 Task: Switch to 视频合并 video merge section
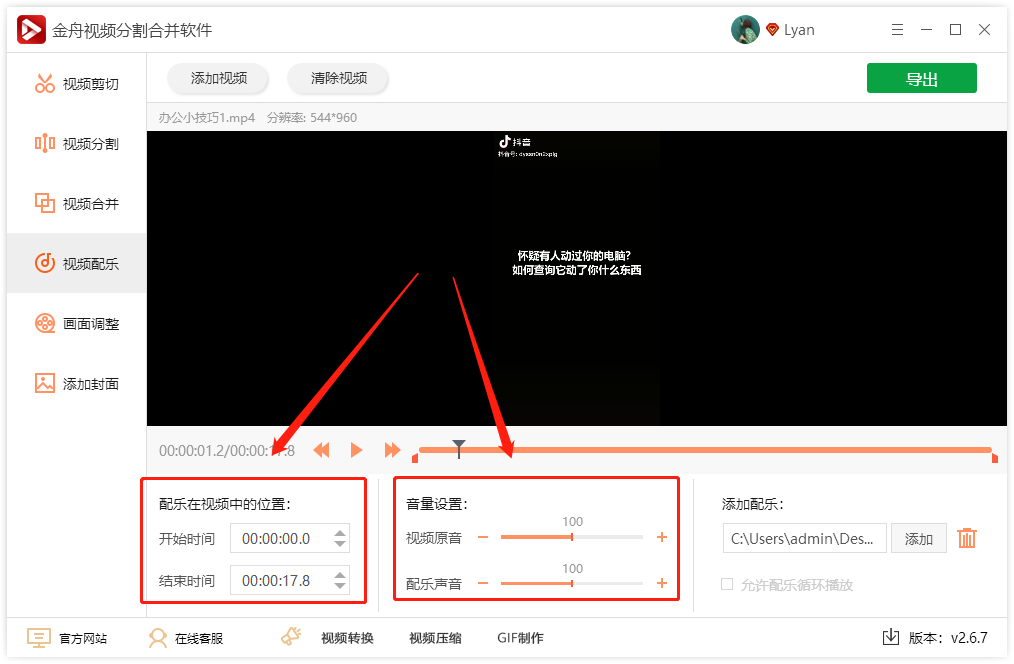tap(76, 204)
